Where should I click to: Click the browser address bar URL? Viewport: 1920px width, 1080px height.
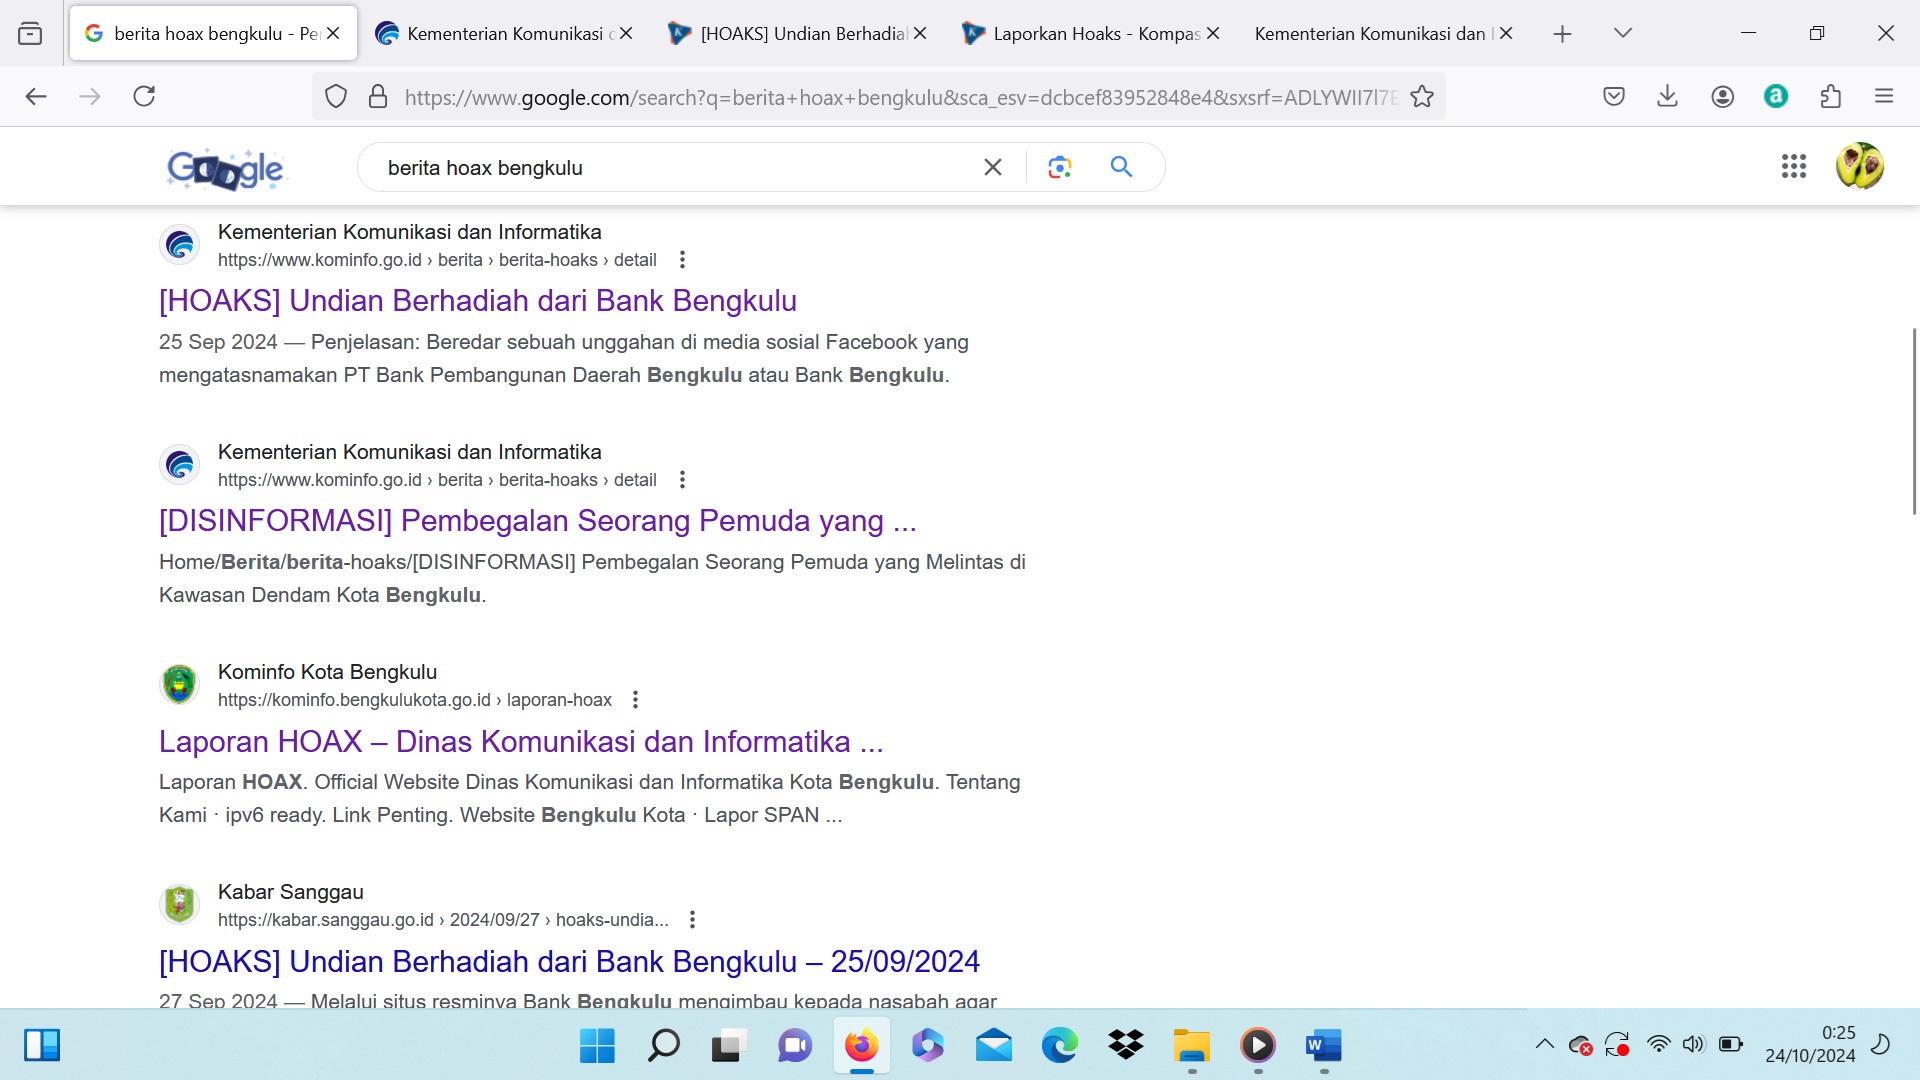click(x=900, y=97)
